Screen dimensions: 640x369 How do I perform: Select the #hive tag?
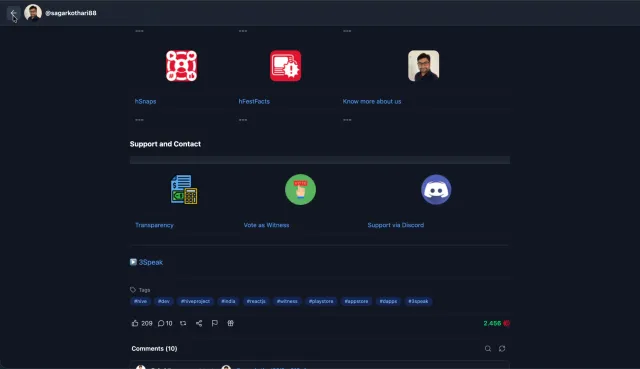pos(140,301)
